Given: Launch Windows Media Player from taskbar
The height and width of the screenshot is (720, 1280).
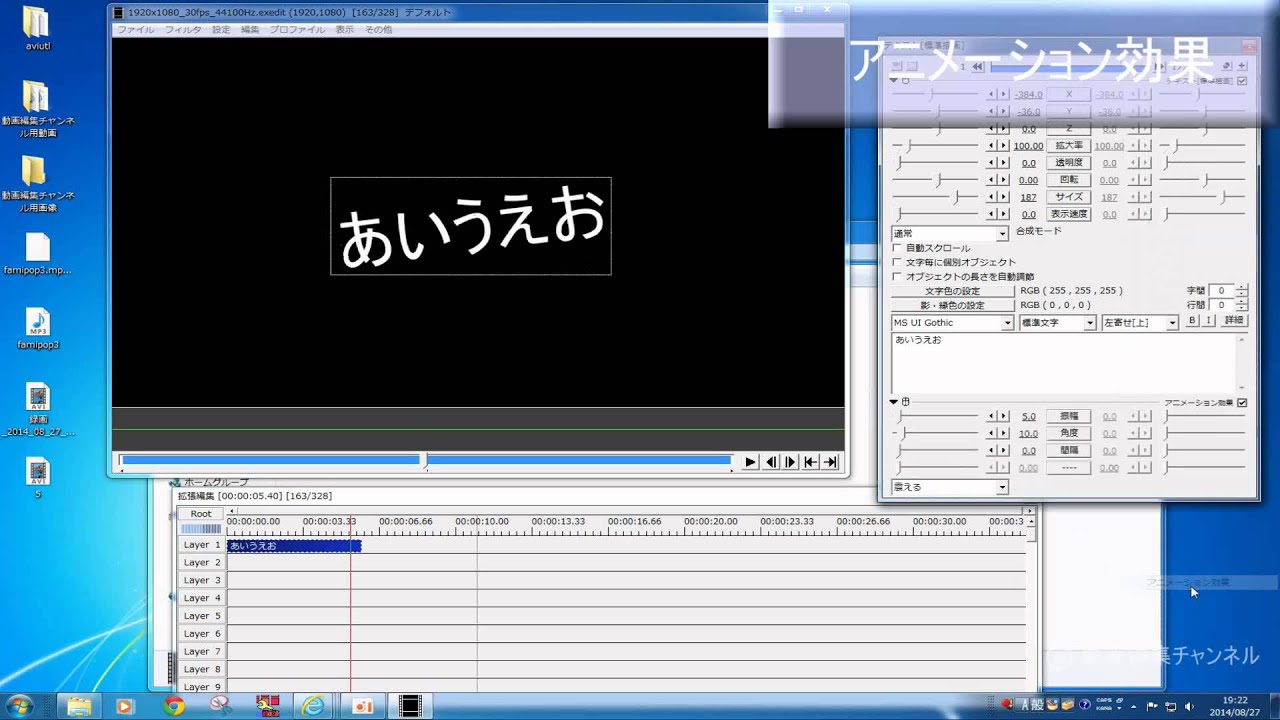Looking at the screenshot, I should (124, 706).
